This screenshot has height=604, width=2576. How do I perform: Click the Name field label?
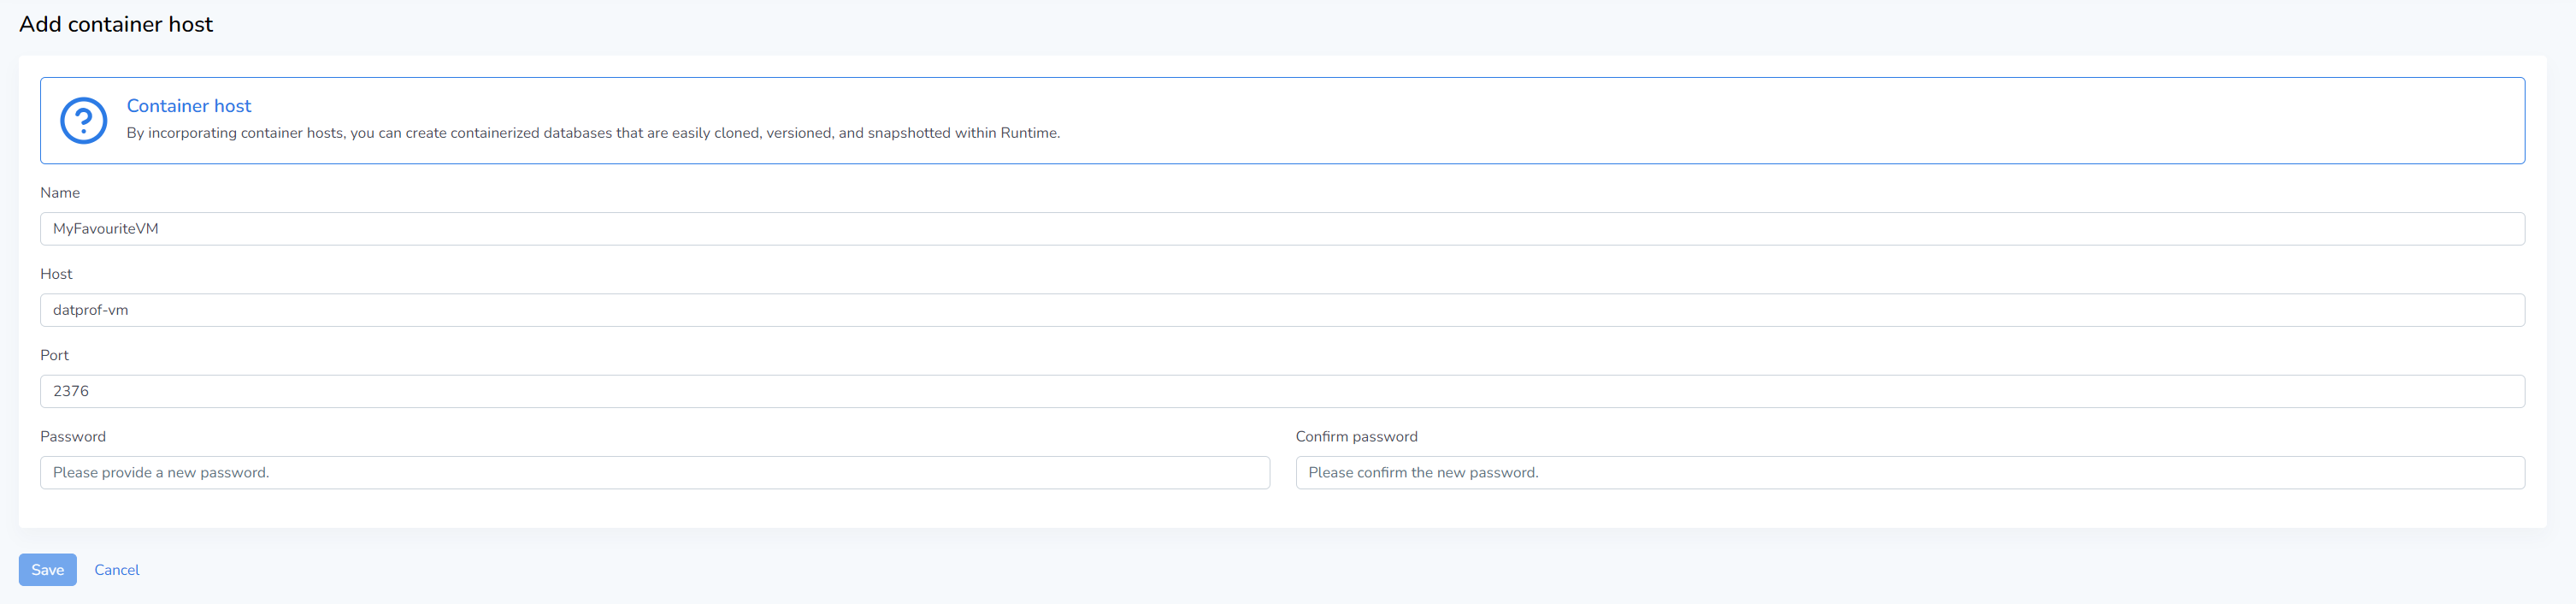(60, 193)
